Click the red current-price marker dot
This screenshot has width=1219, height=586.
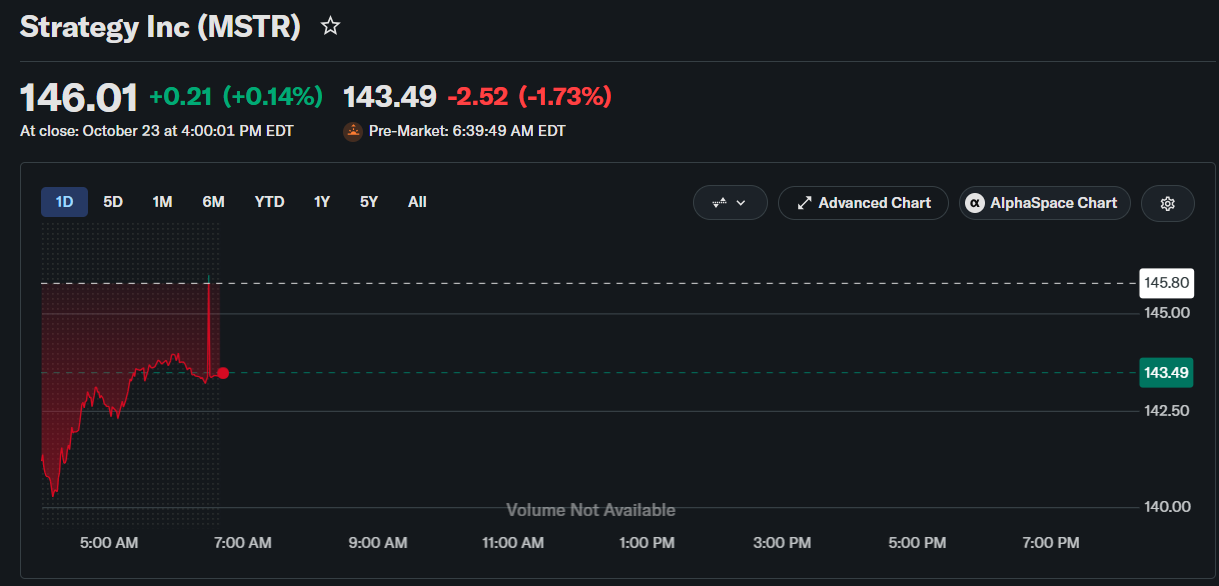pyautogui.click(x=223, y=373)
